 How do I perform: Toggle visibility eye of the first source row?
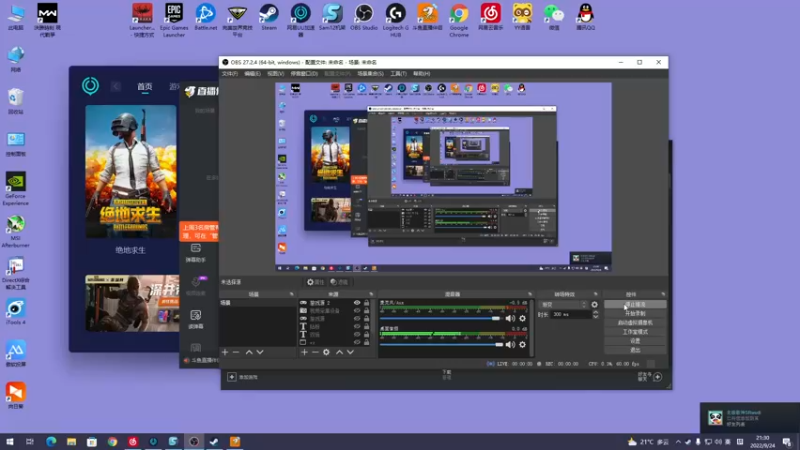pos(357,303)
